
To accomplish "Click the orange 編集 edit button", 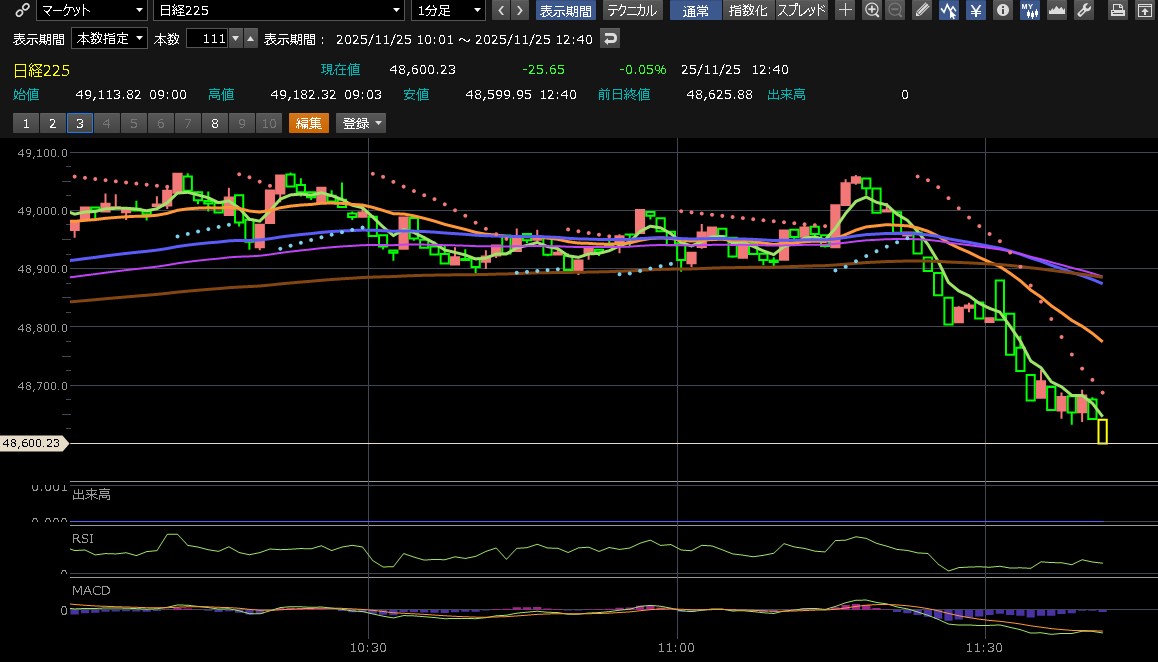I will point(308,123).
